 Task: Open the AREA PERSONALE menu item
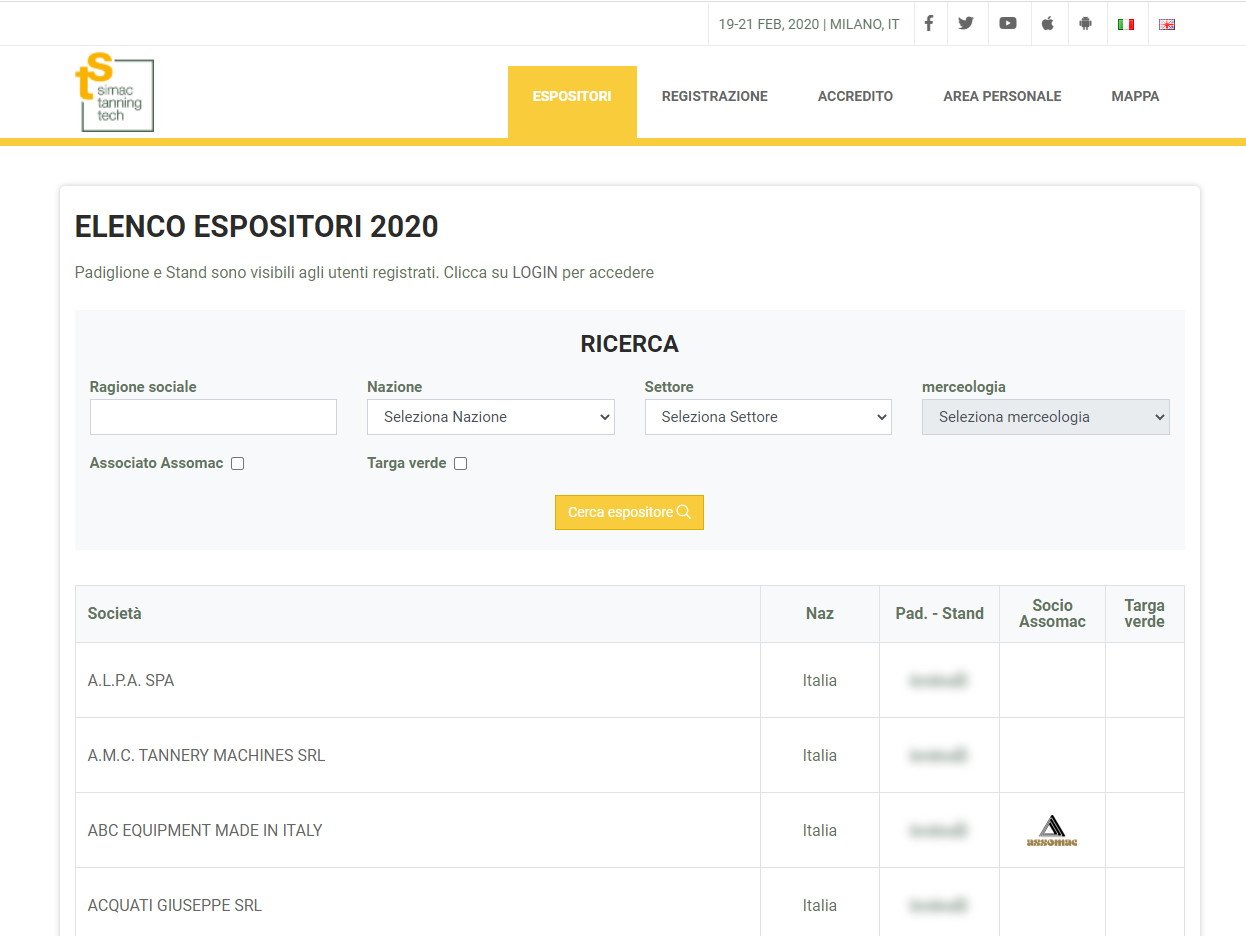coord(1002,97)
